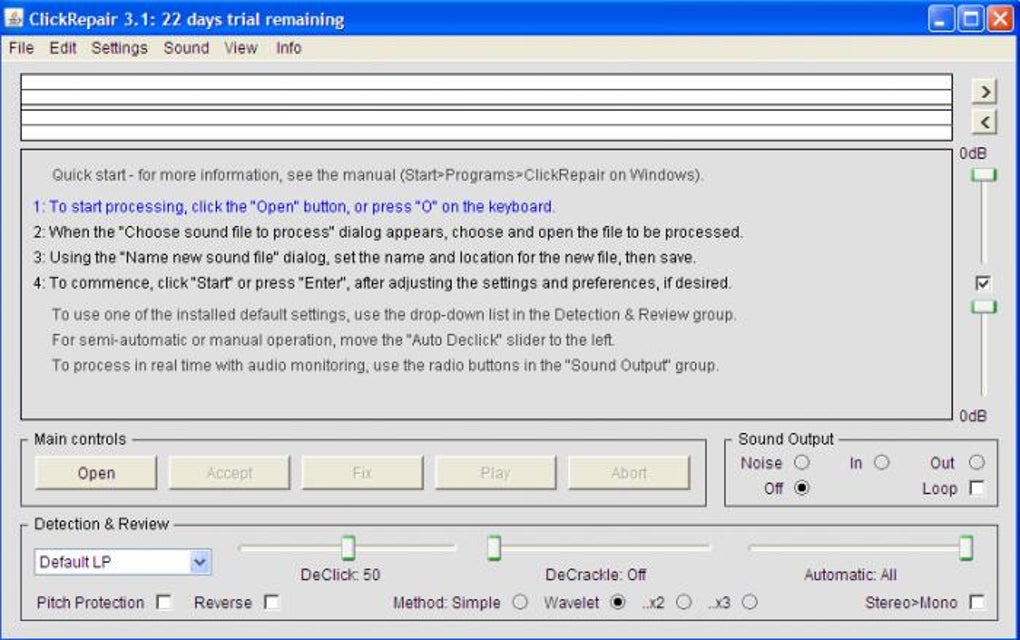The image size is (1020, 640).
Task: Click the Open button
Action: pyautogui.click(x=96, y=473)
